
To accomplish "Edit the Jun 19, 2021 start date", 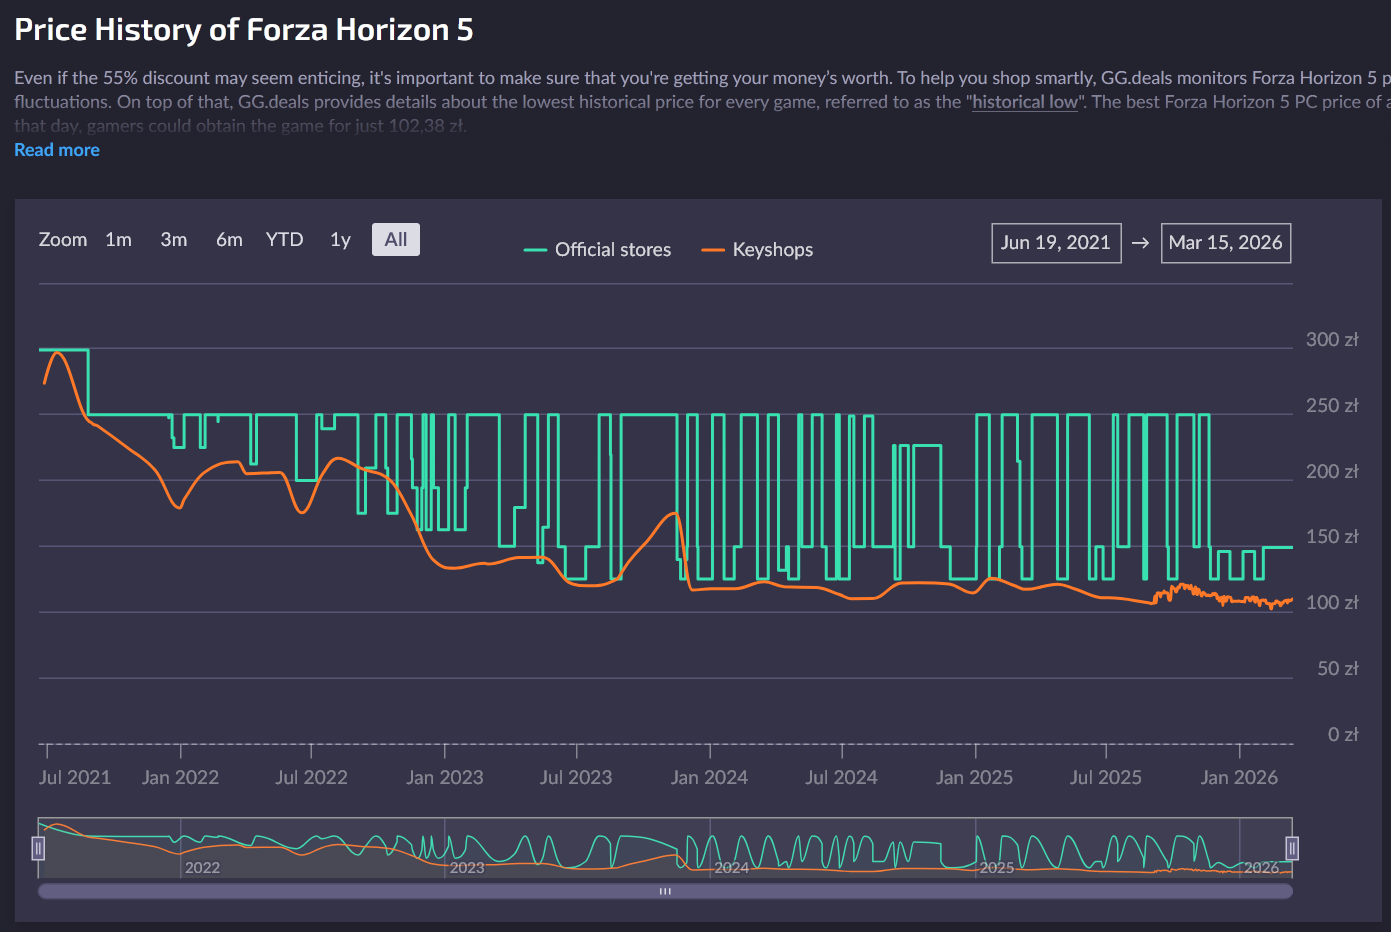I will point(1055,243).
